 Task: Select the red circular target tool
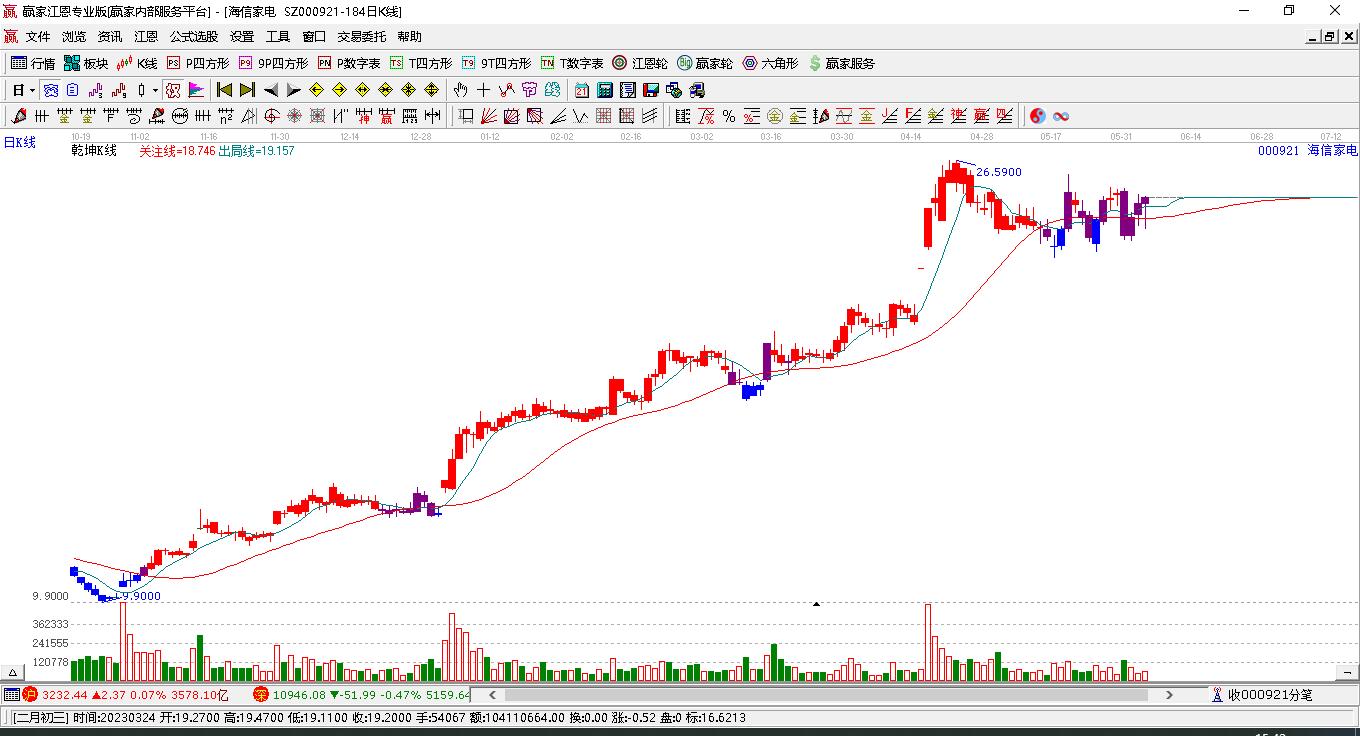click(x=271, y=116)
